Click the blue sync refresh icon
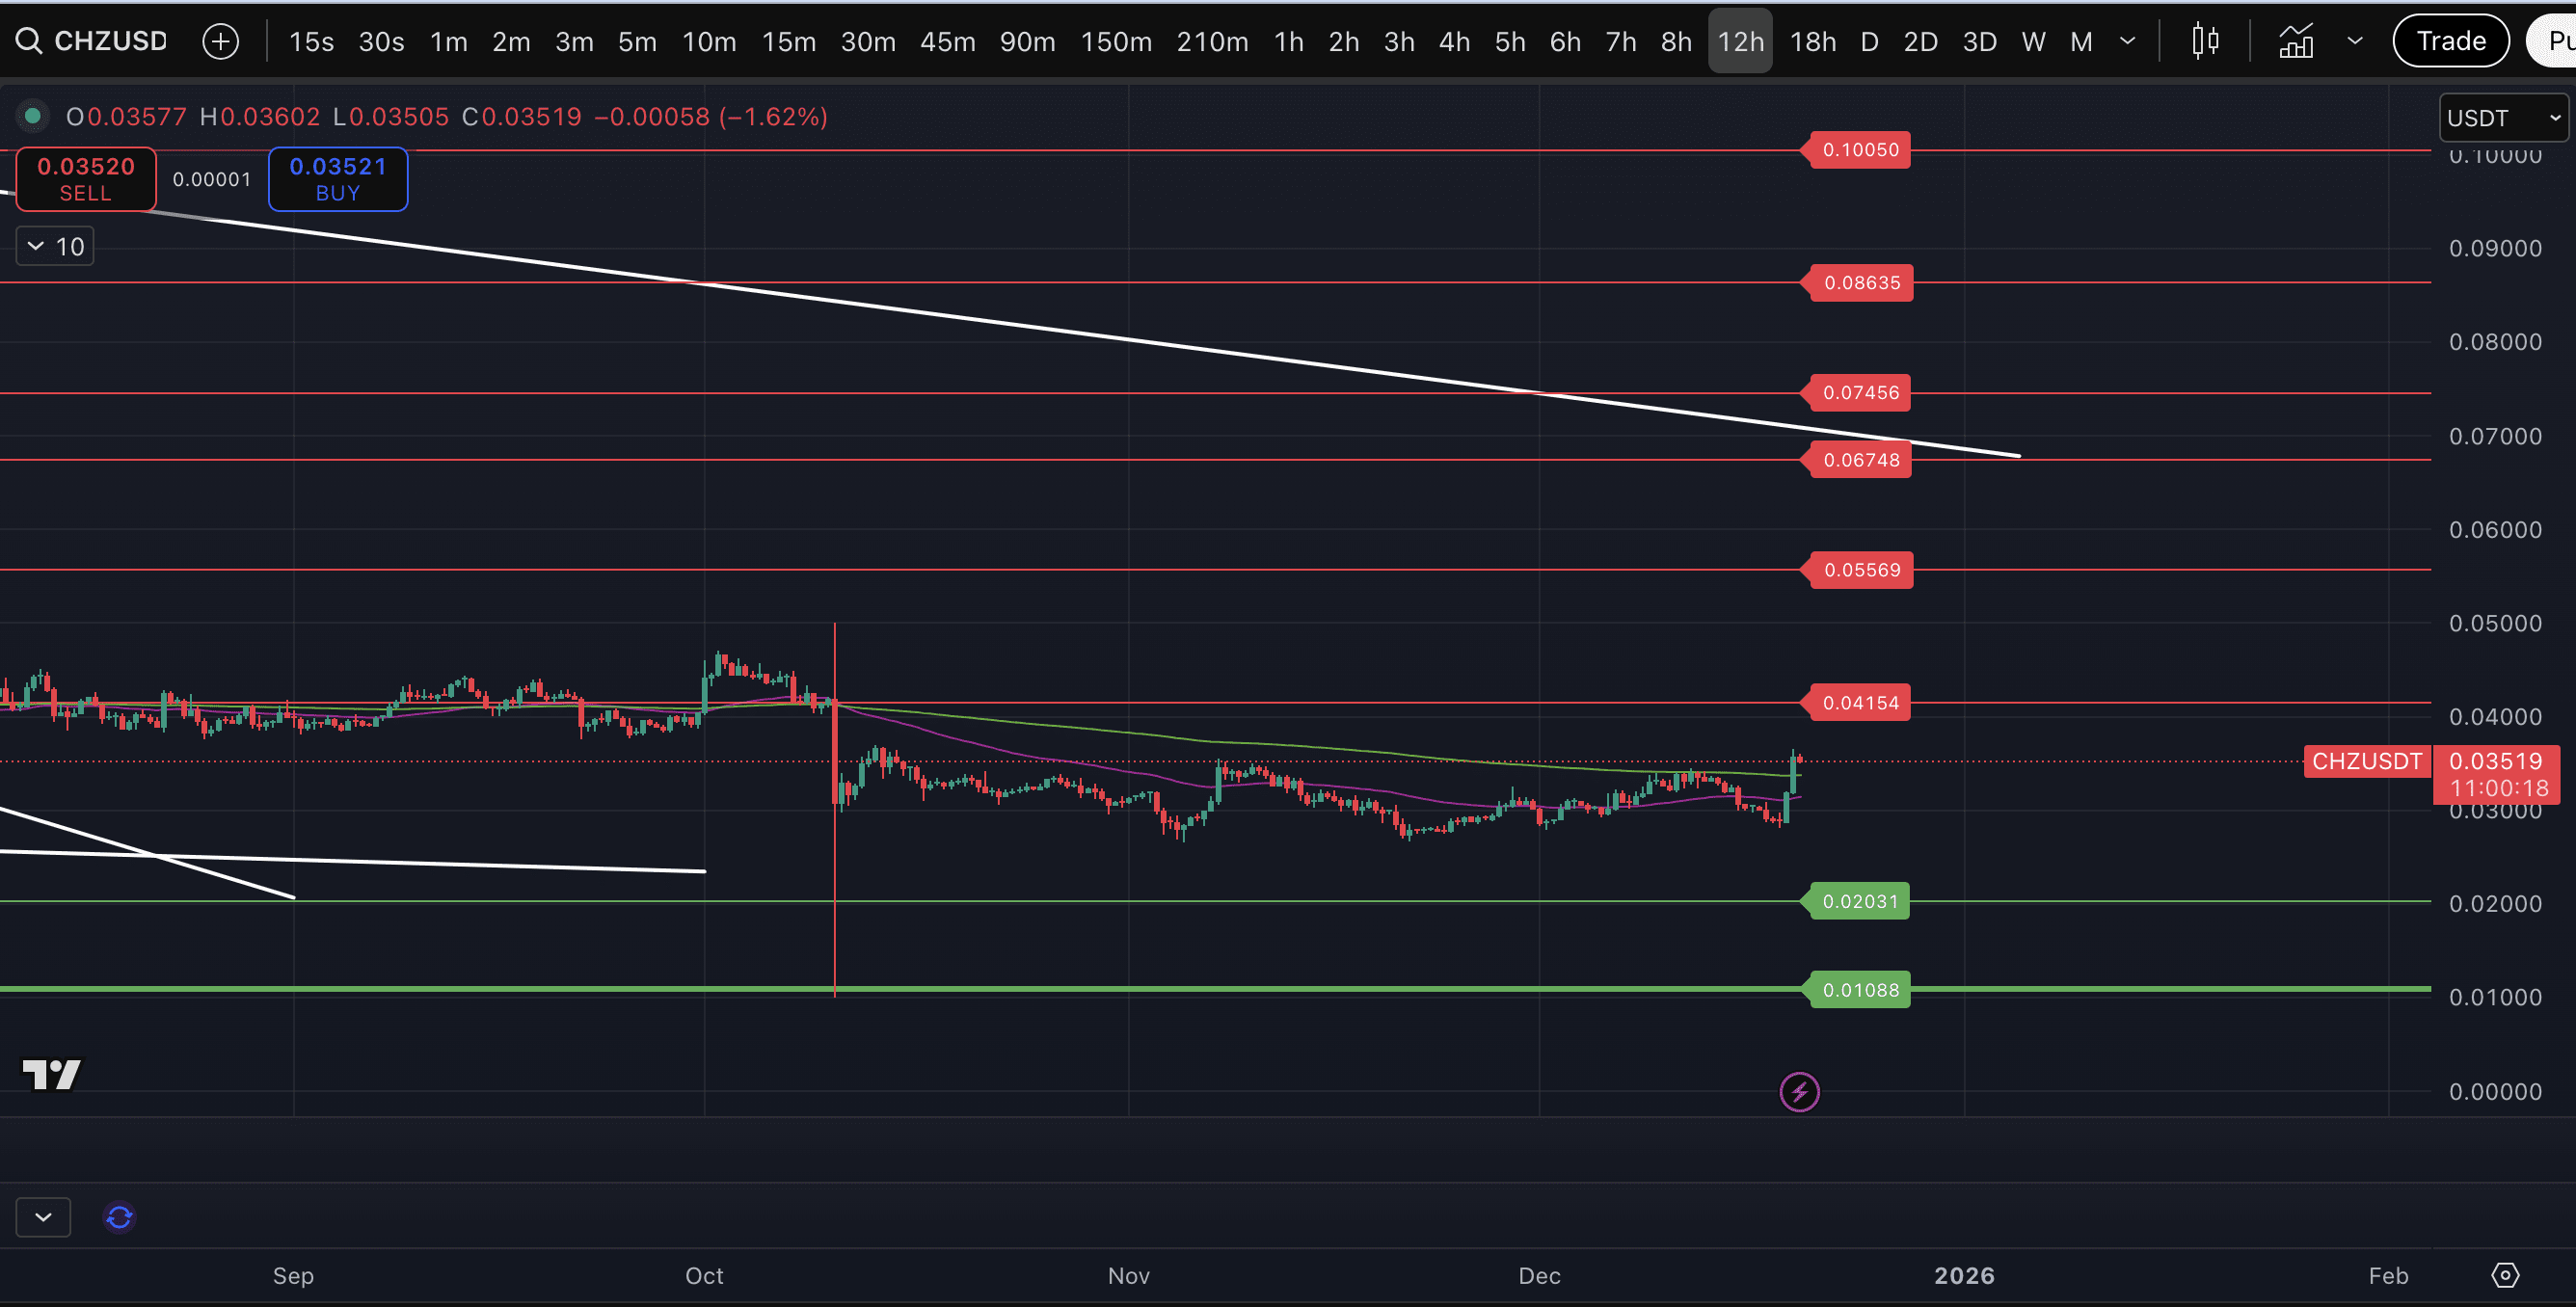Image resolution: width=2576 pixels, height=1307 pixels. (119, 1217)
